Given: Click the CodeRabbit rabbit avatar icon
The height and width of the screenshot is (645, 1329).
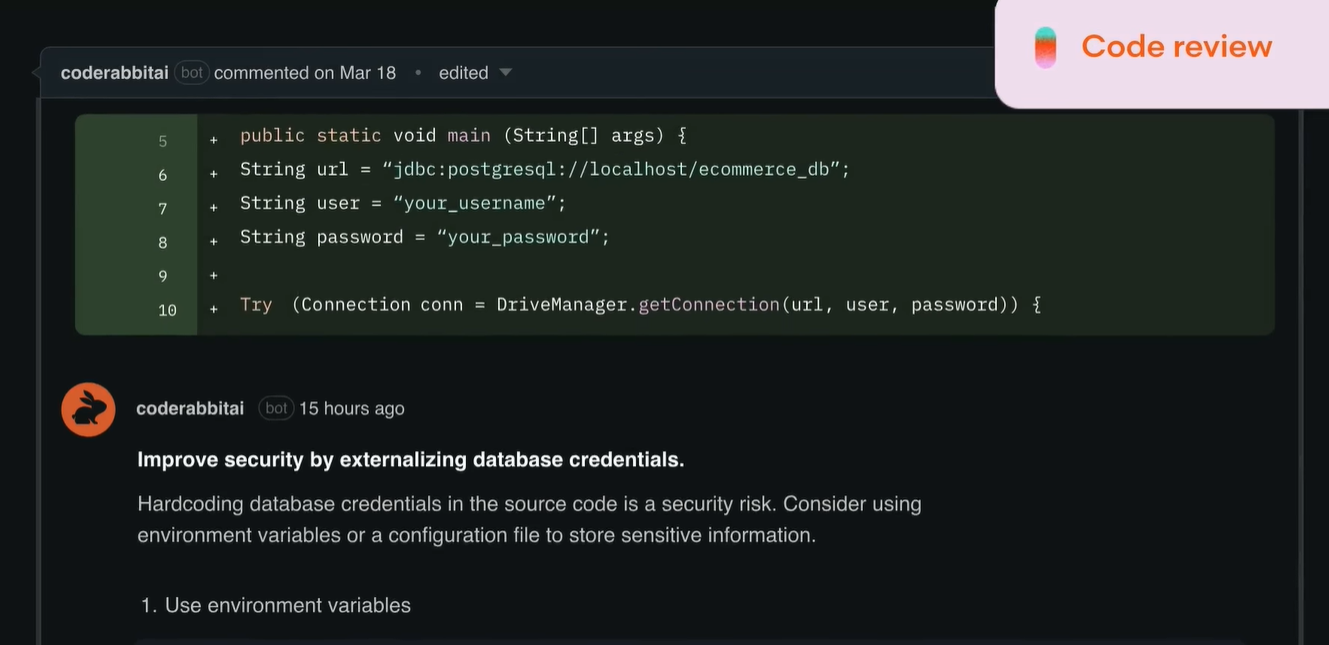Looking at the screenshot, I should coord(88,409).
